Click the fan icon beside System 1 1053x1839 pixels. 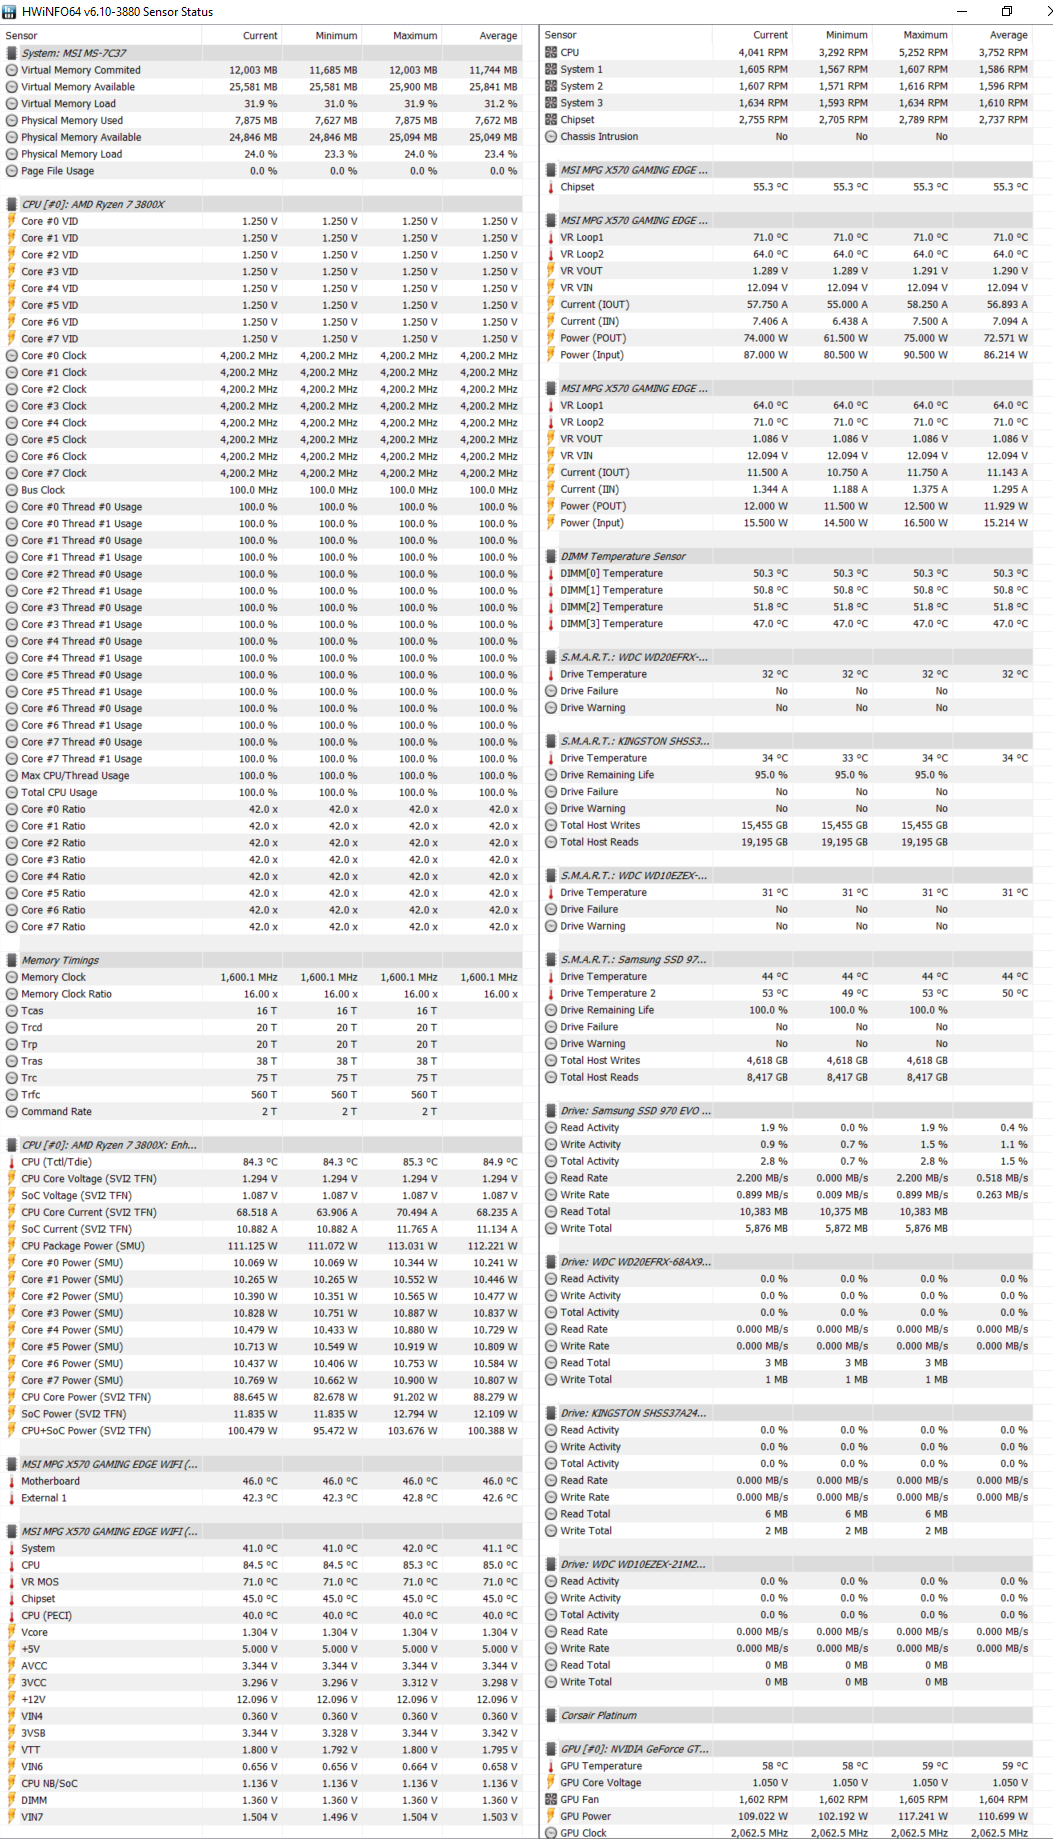[x=551, y=69]
